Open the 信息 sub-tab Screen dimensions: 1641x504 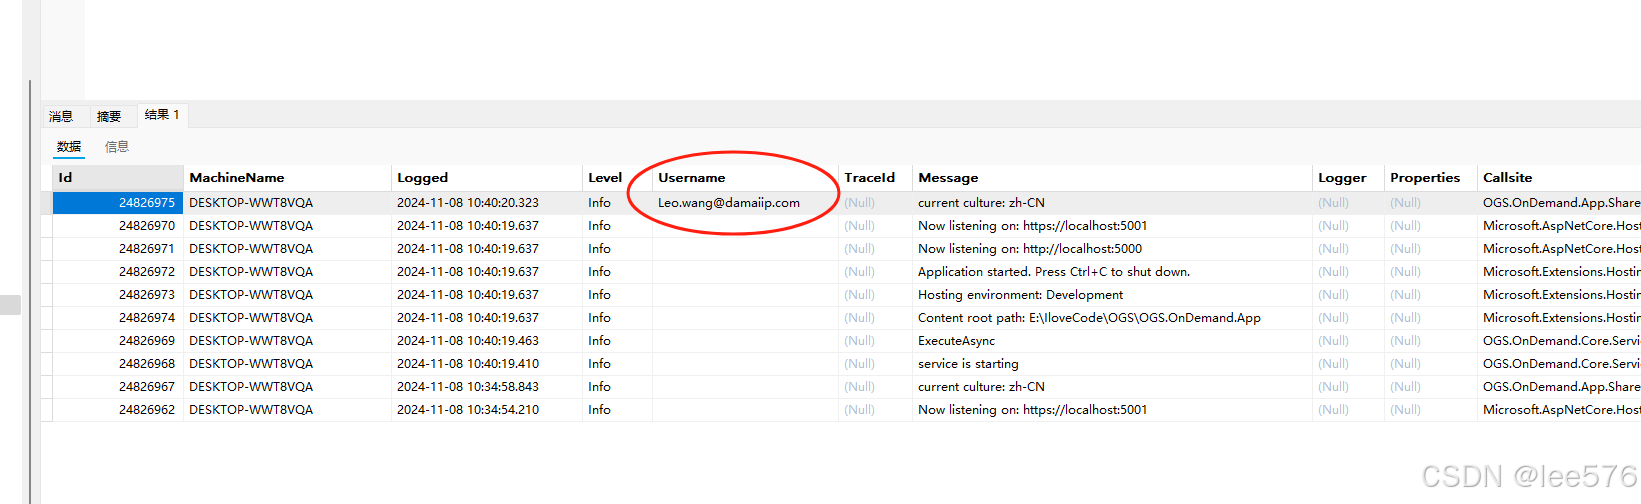coord(117,147)
